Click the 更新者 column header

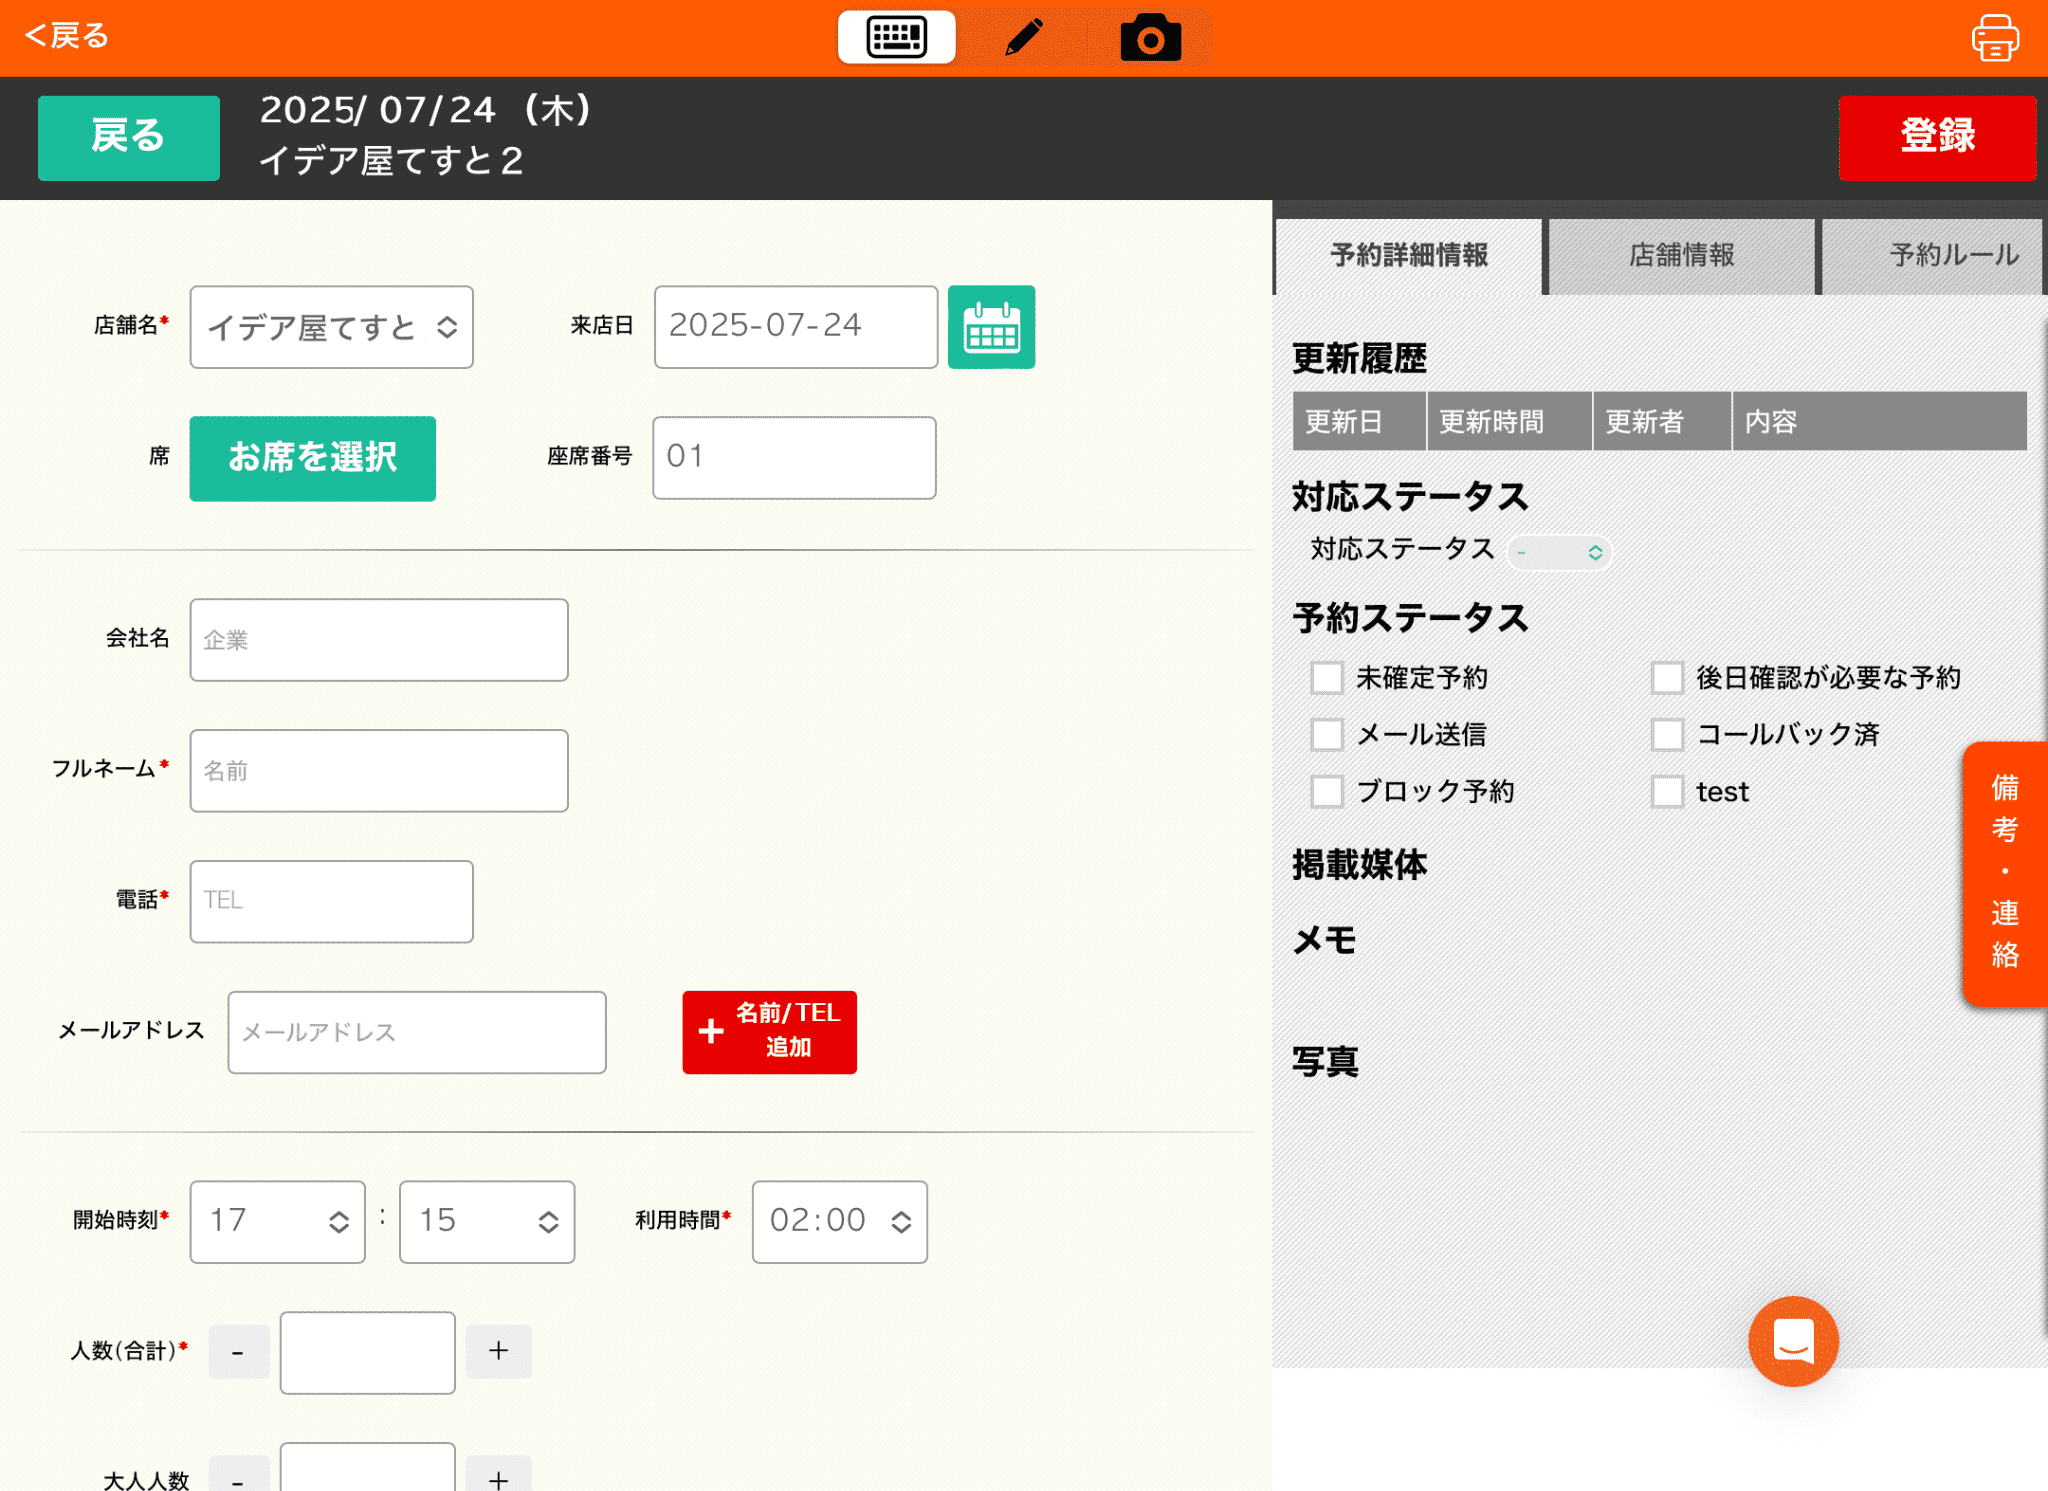[x=1662, y=421]
